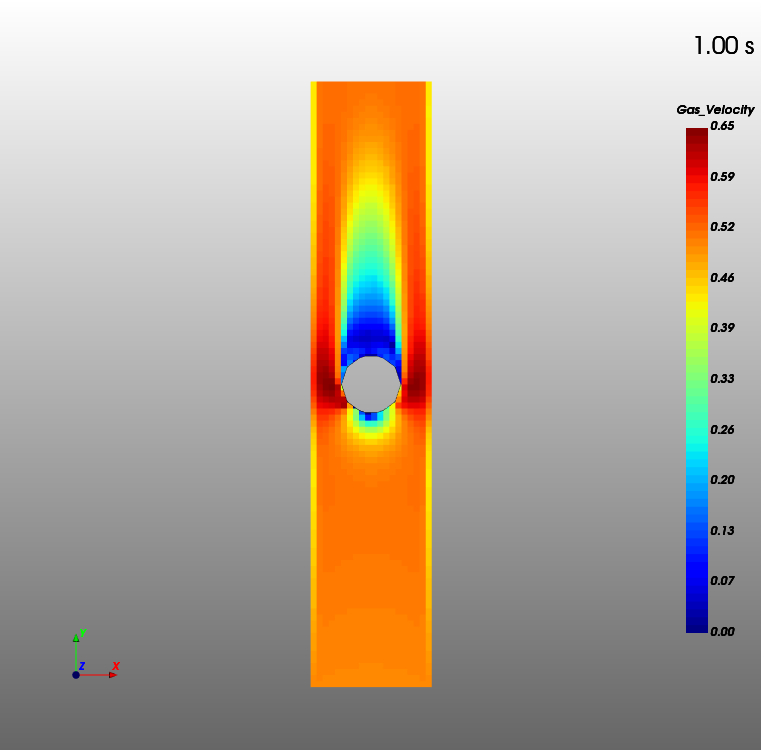Select the Gas_Velocity legend title

pos(715,109)
